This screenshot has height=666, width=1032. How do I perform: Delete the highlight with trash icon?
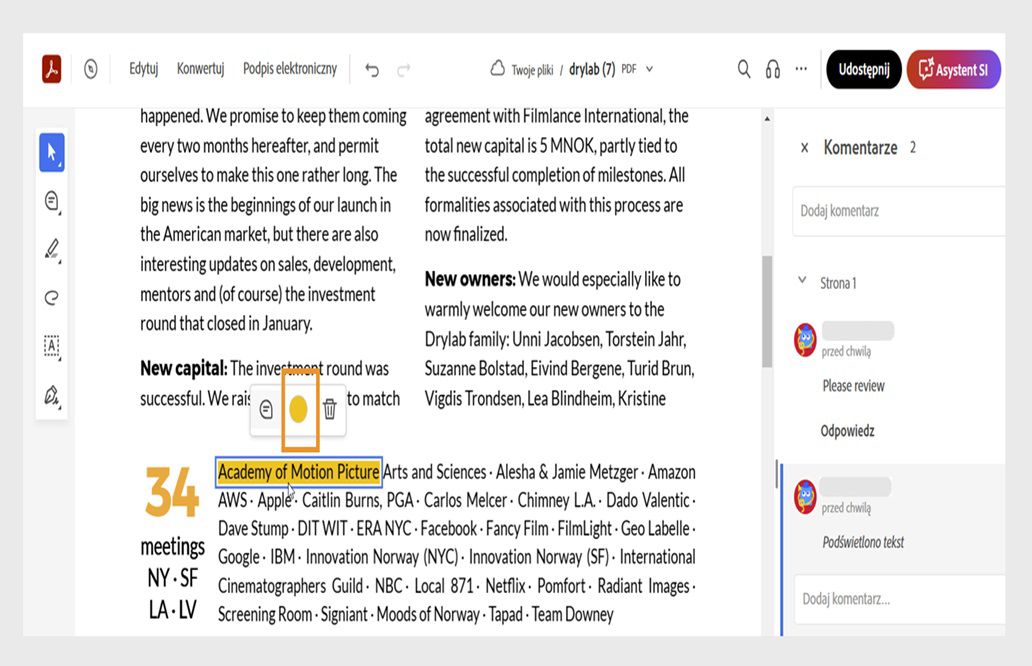[x=330, y=409]
